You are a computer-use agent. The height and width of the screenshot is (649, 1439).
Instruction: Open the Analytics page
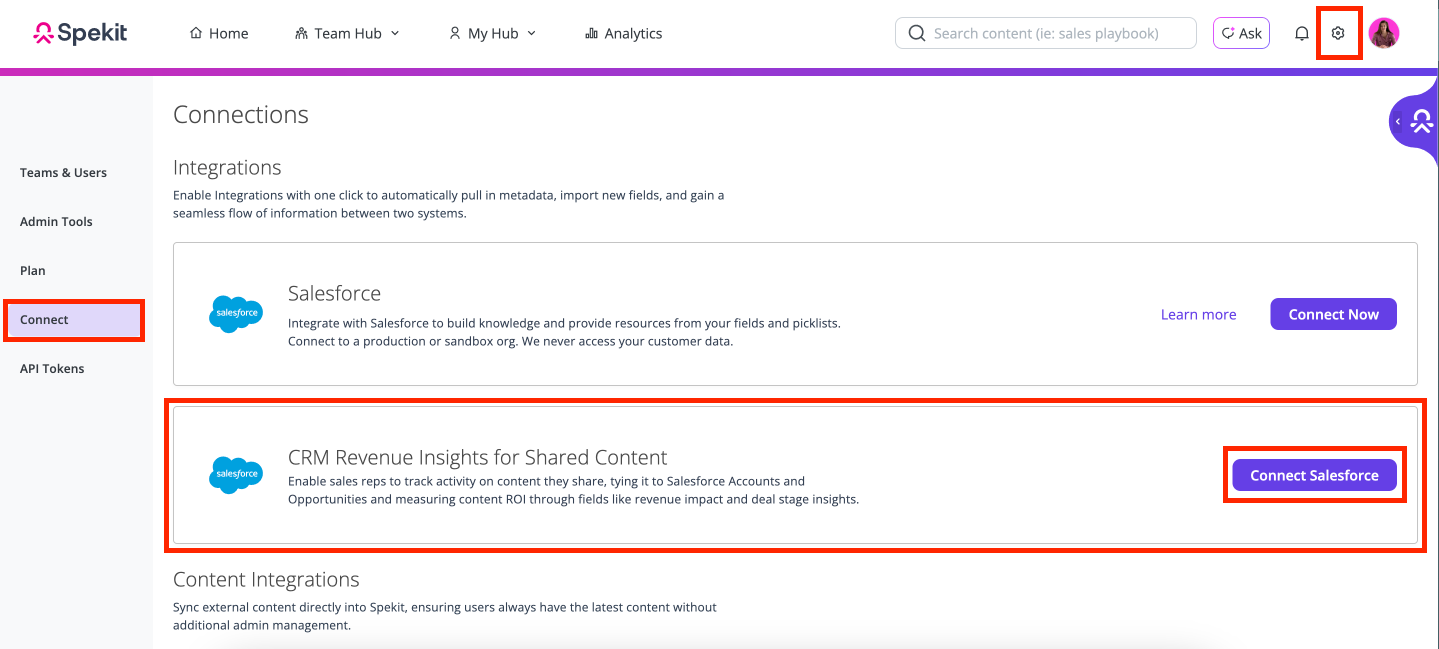[x=624, y=33]
